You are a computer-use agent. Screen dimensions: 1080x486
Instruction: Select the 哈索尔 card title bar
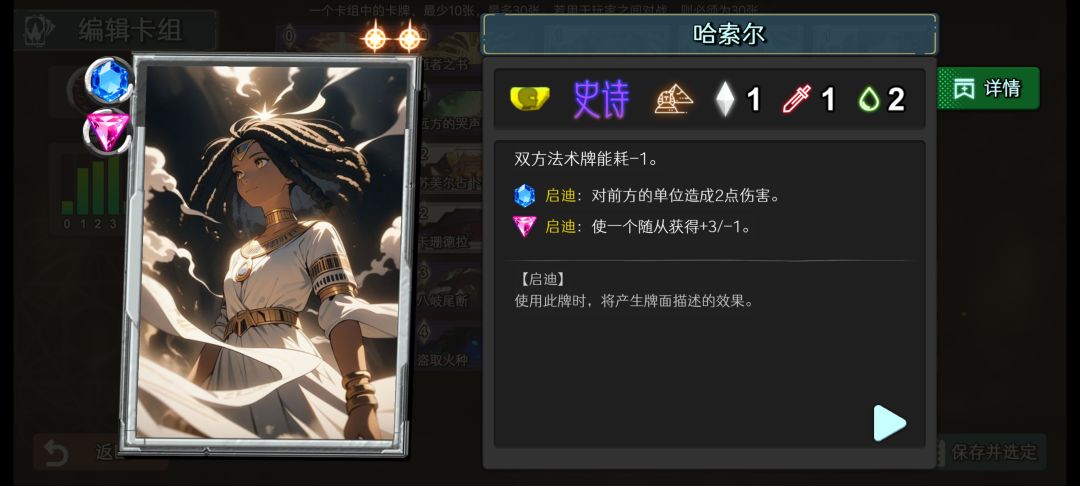(x=709, y=34)
